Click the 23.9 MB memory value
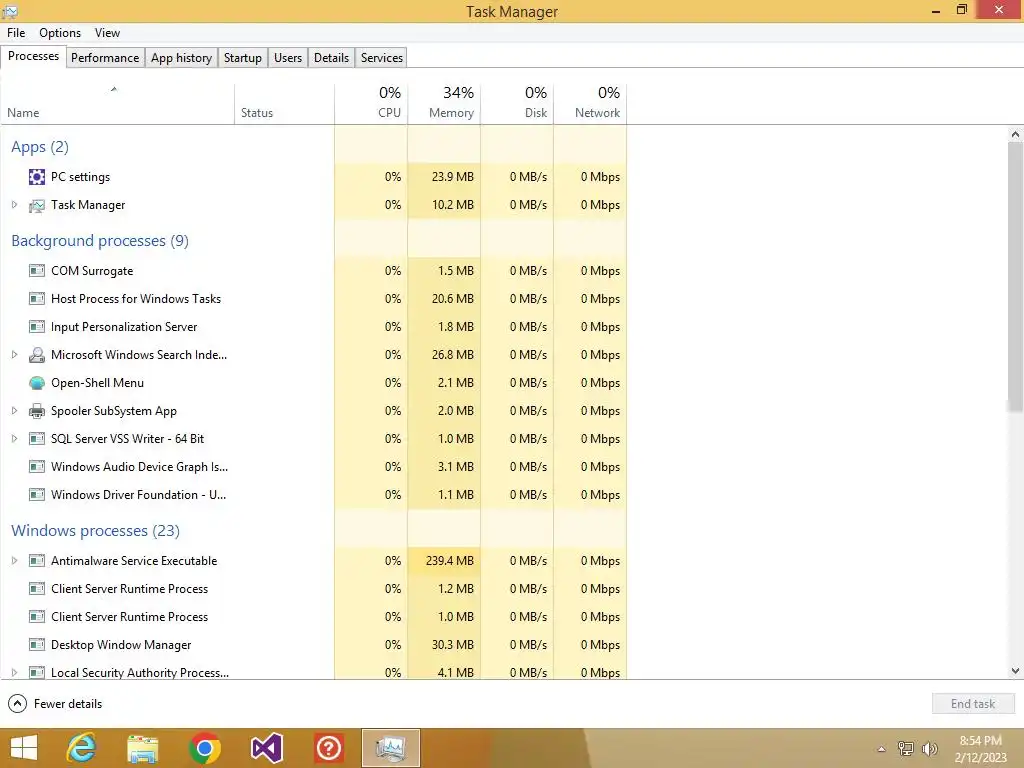 point(453,177)
